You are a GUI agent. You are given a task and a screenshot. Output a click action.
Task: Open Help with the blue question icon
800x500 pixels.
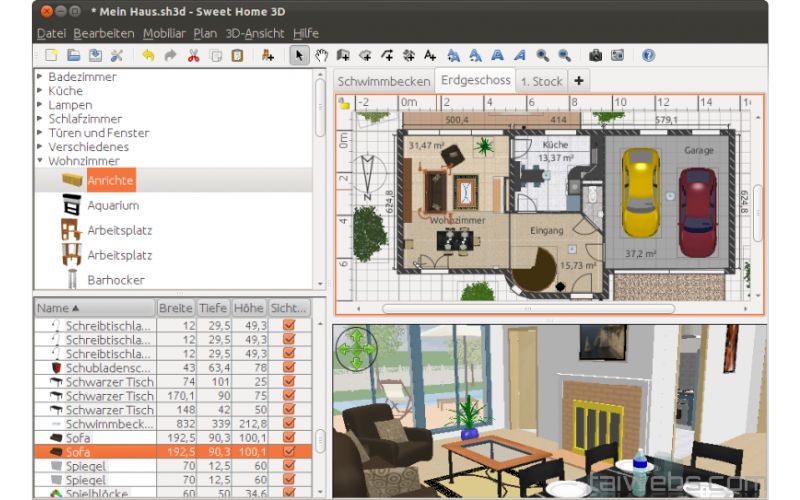648,56
